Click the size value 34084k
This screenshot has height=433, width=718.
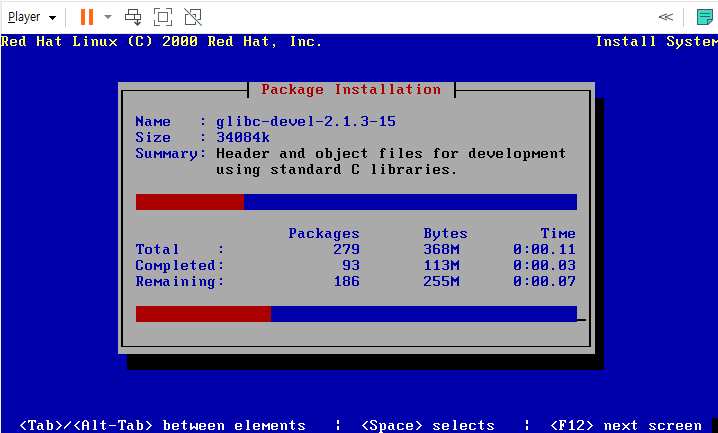pyautogui.click(x=243, y=137)
